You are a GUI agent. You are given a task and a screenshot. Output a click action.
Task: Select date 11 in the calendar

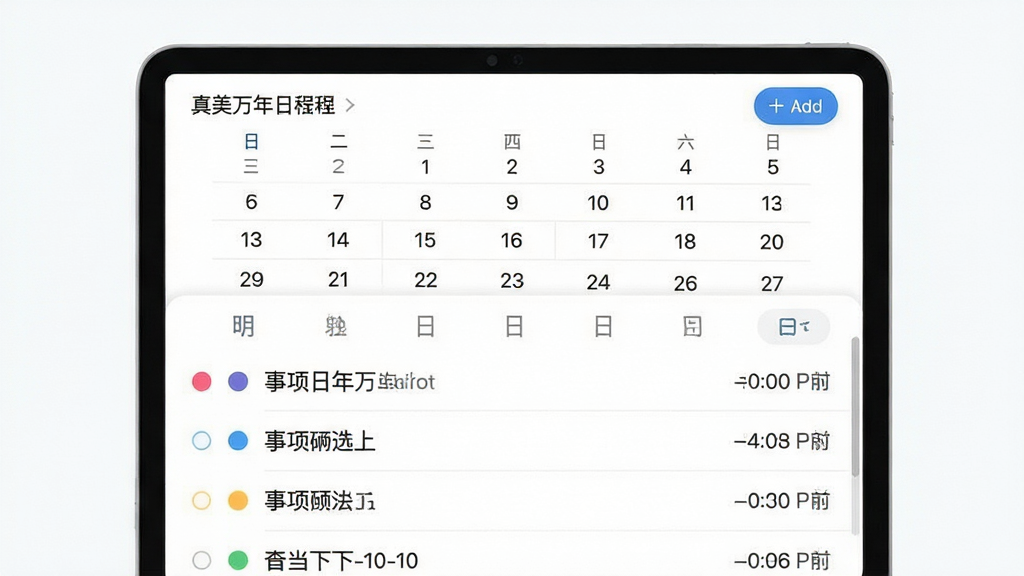(x=685, y=204)
